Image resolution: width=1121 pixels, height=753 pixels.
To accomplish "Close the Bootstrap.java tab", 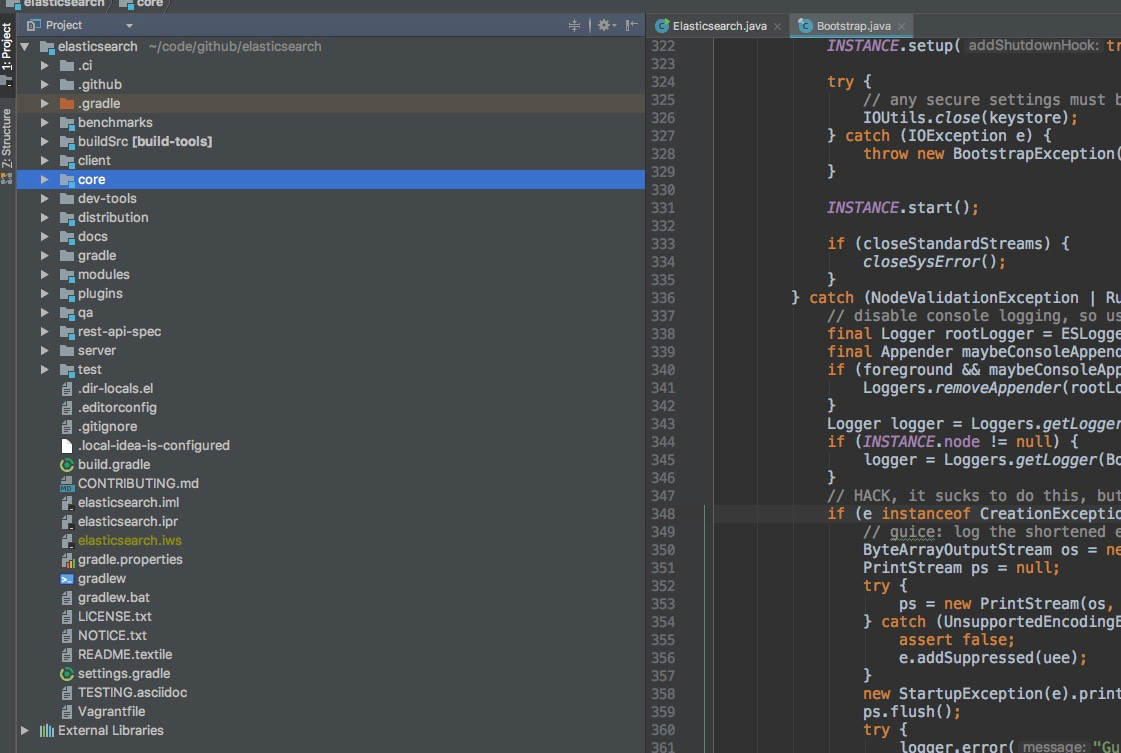I will [901, 26].
